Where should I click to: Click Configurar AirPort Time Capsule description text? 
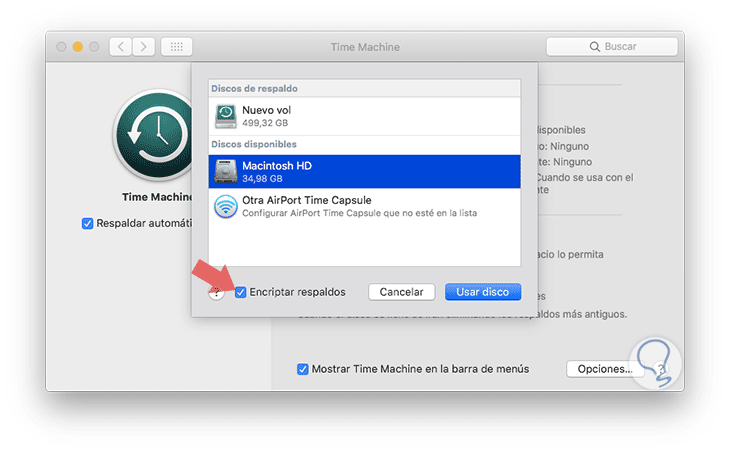click(x=359, y=213)
